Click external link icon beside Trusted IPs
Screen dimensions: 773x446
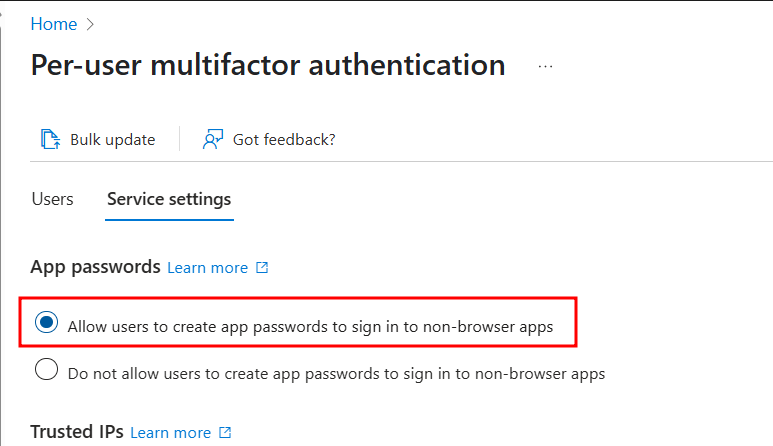coord(225,433)
